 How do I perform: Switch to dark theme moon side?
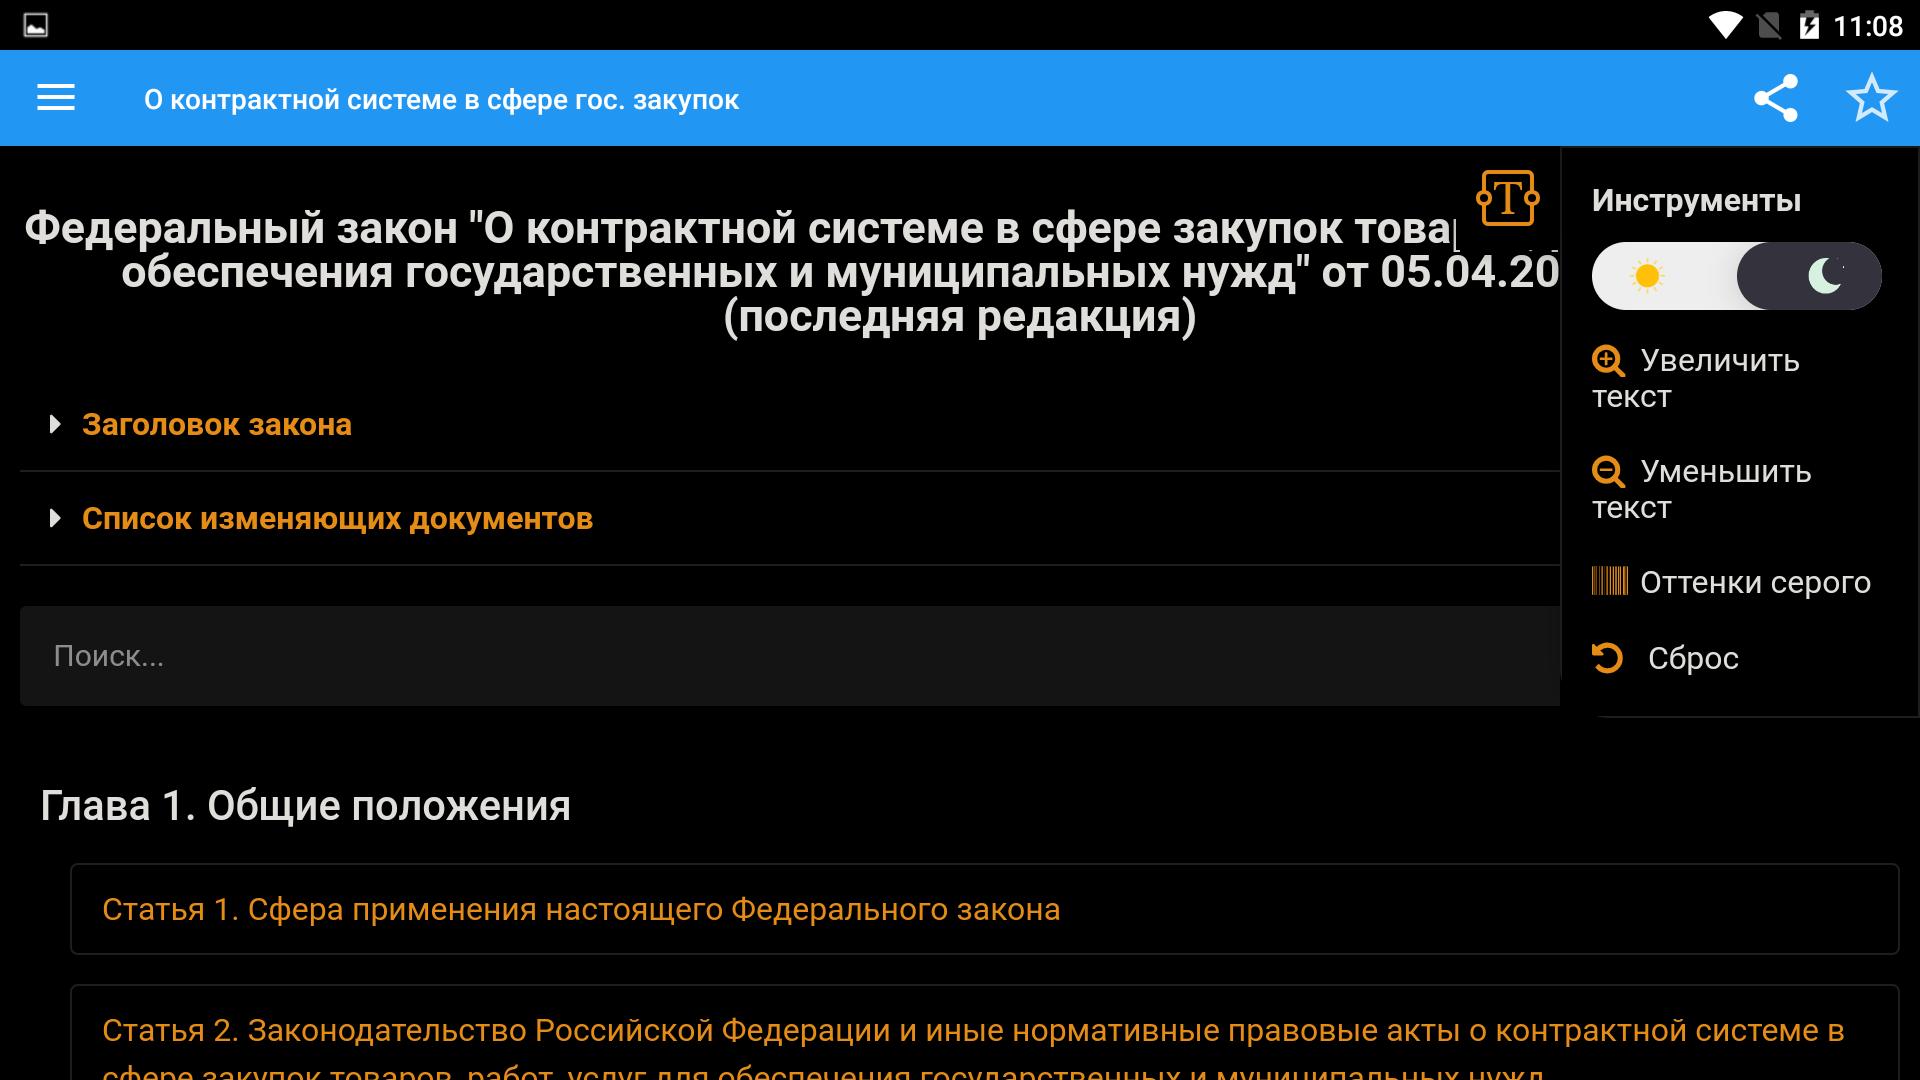click(1824, 276)
